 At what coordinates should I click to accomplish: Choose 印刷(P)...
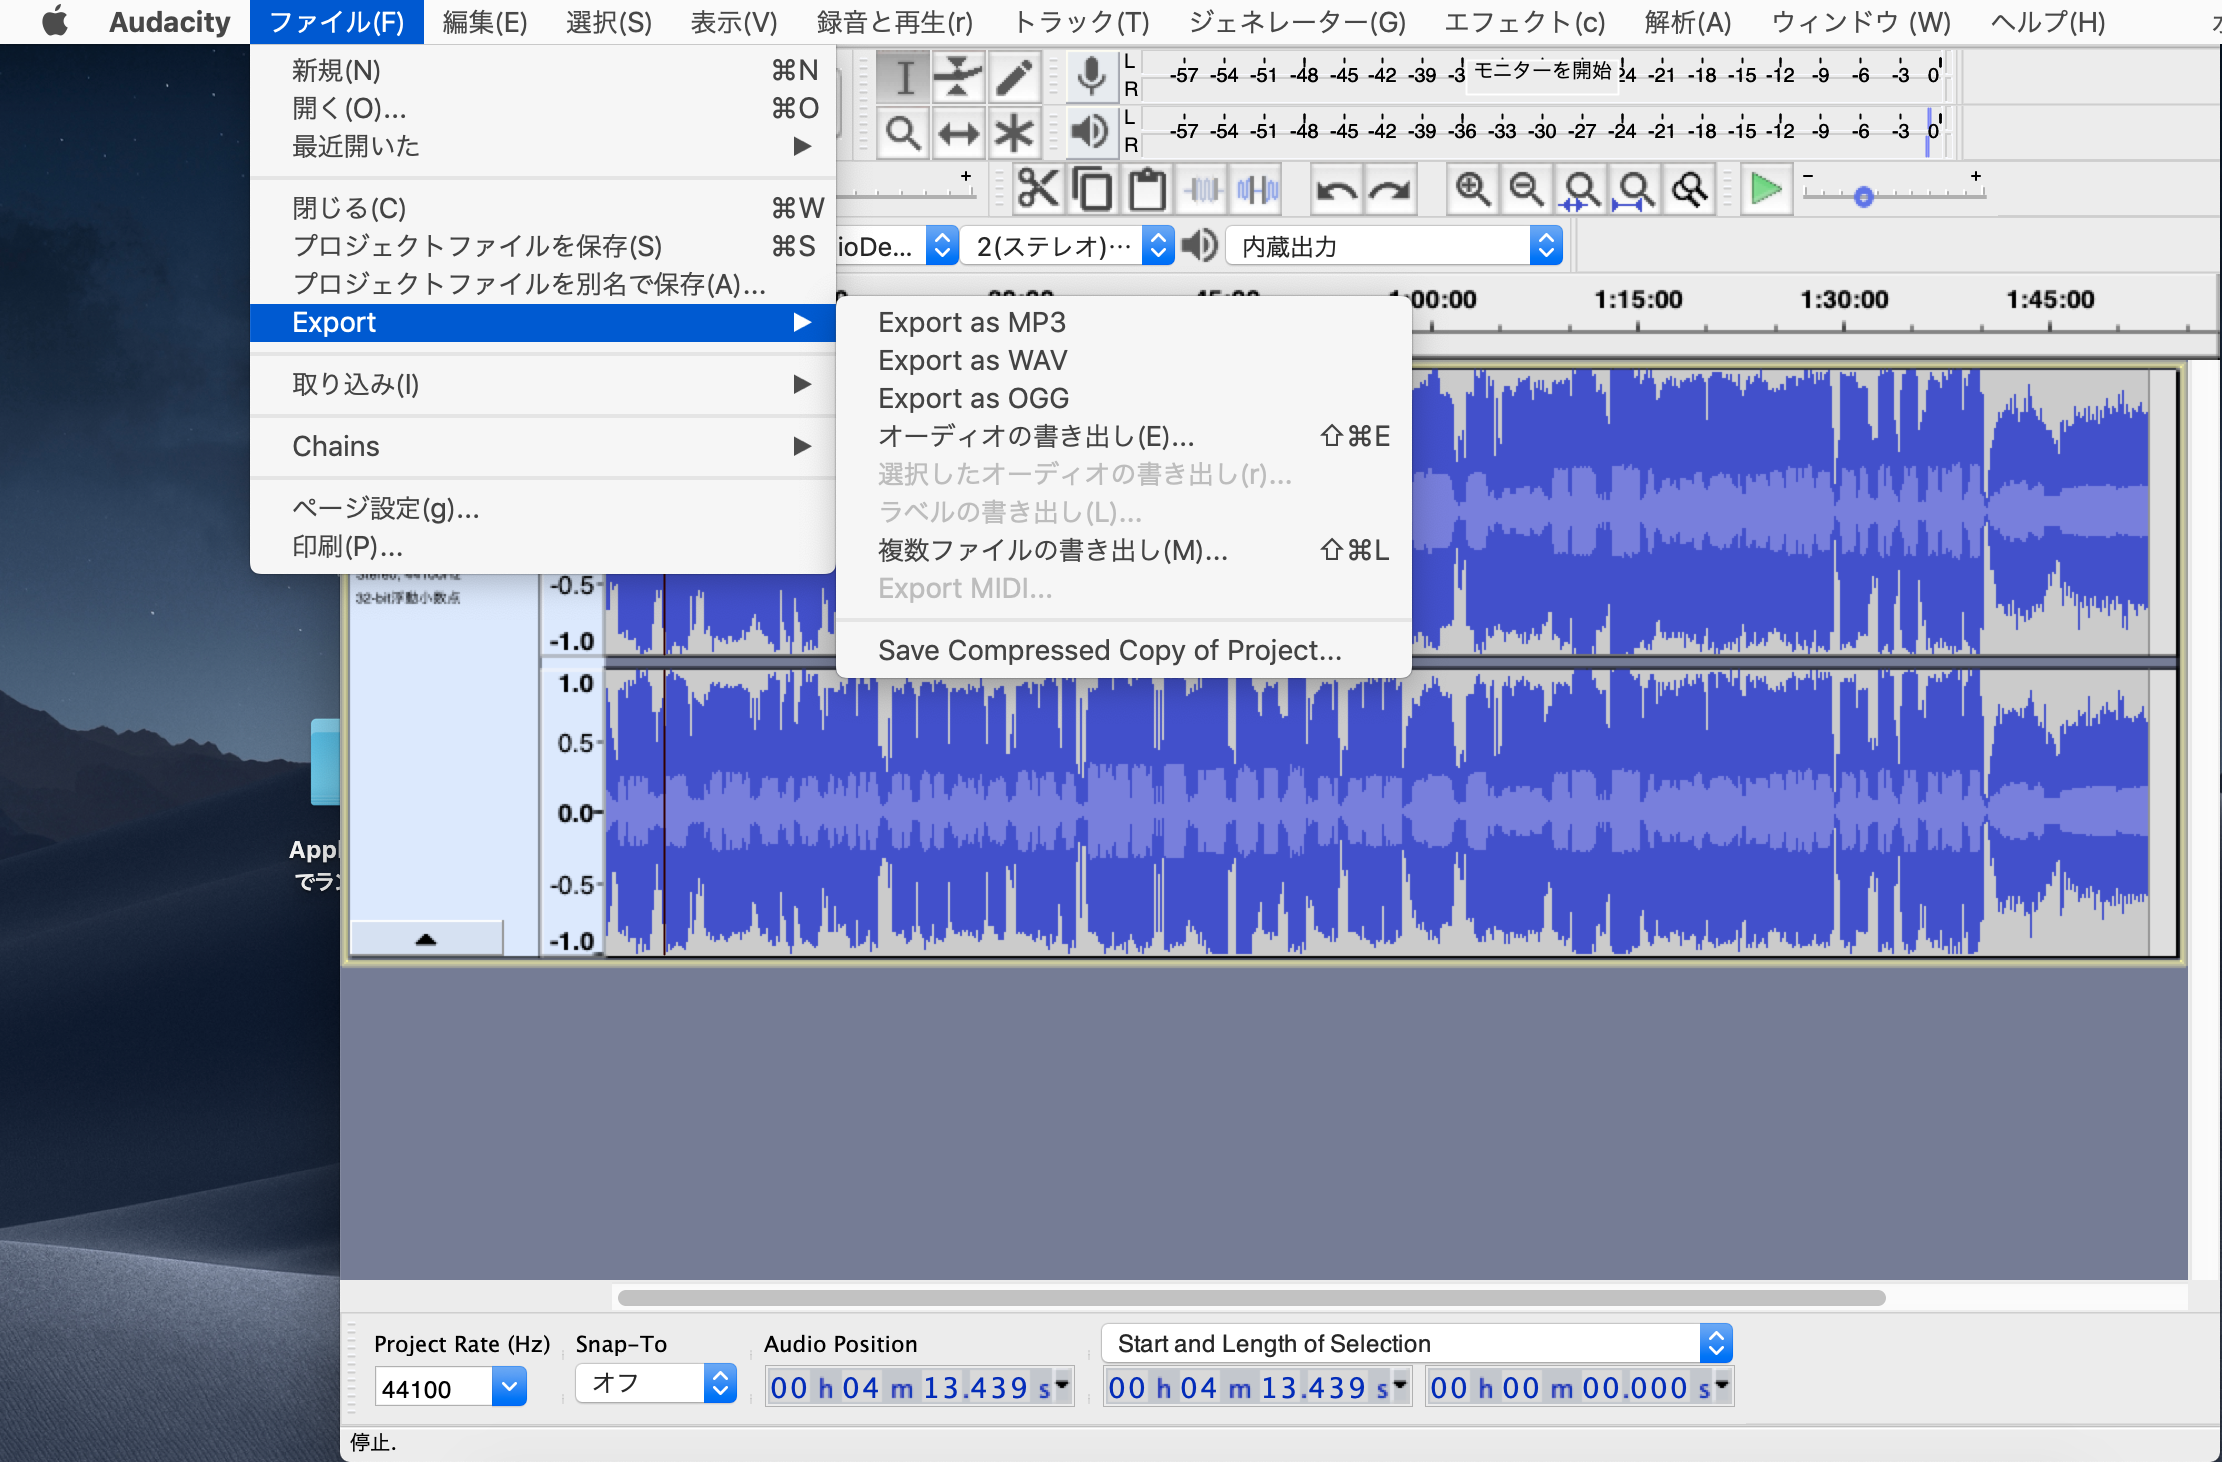pos(543,546)
